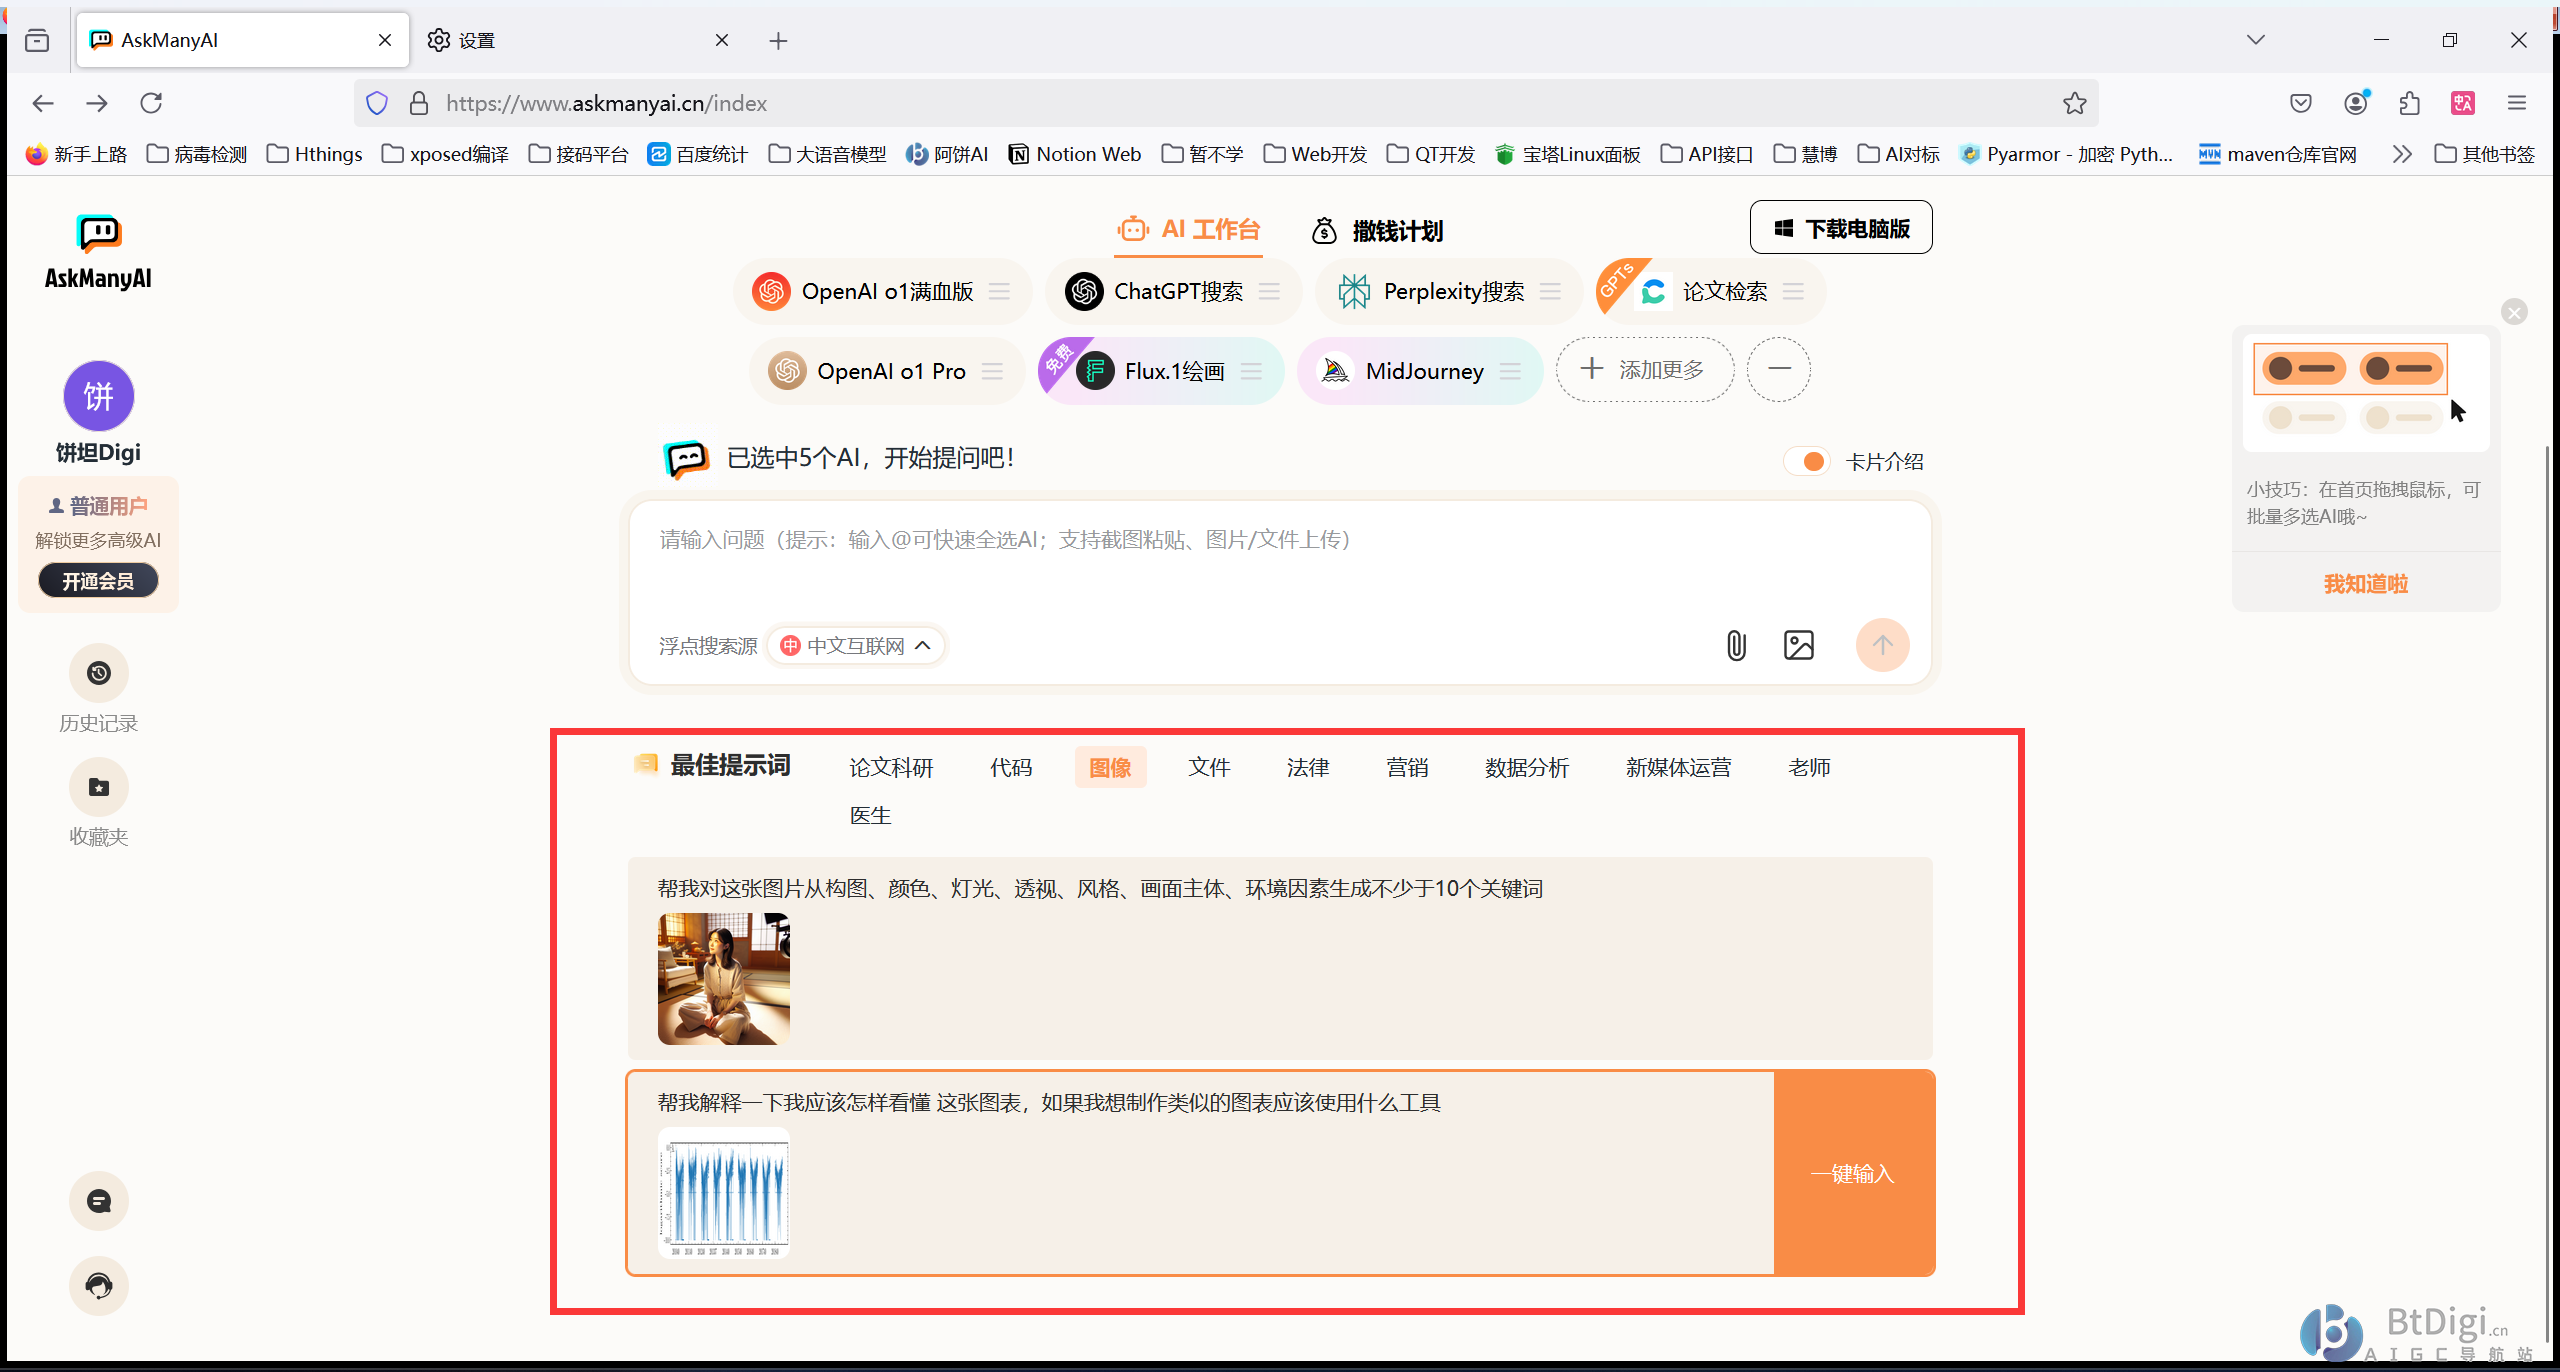Click the translate extension icon
This screenshot has height=1372, width=2560.
2463,103
